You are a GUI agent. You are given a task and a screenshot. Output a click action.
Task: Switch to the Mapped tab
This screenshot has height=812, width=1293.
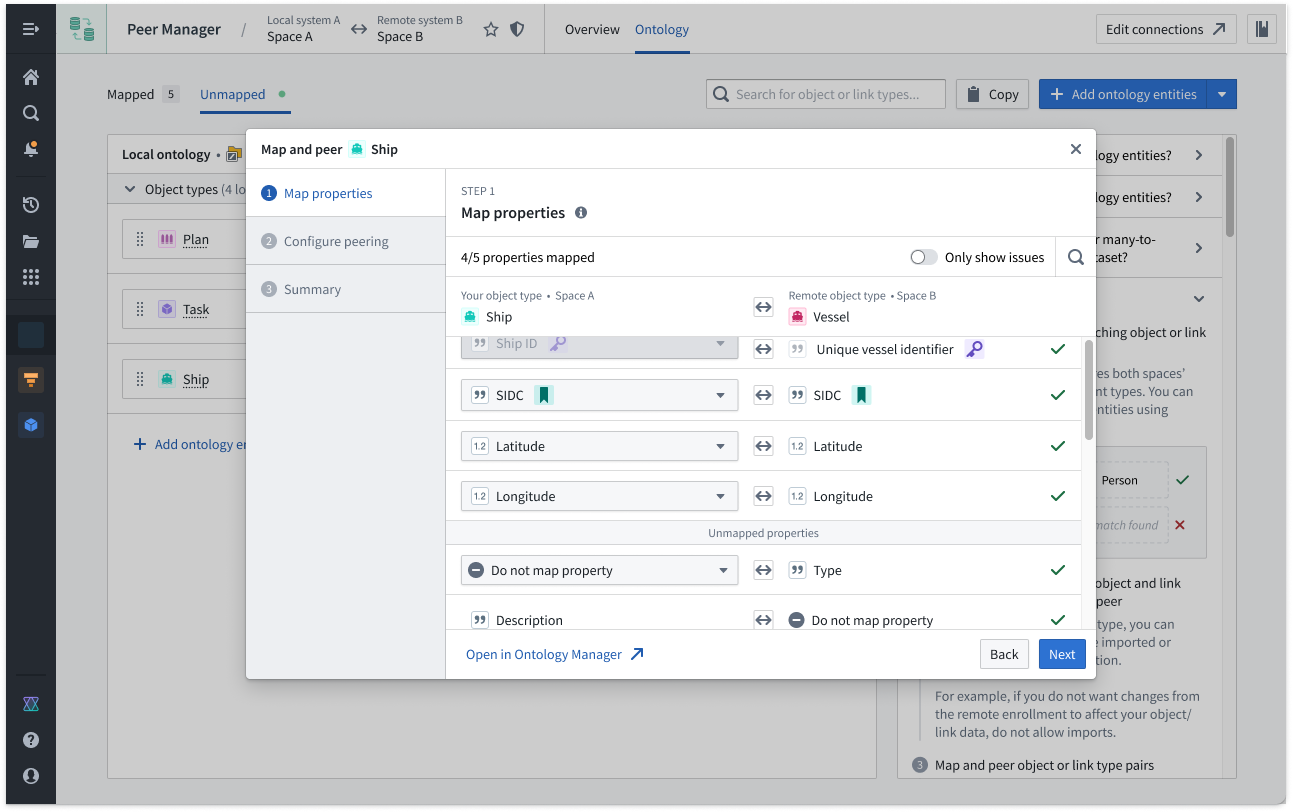128,93
